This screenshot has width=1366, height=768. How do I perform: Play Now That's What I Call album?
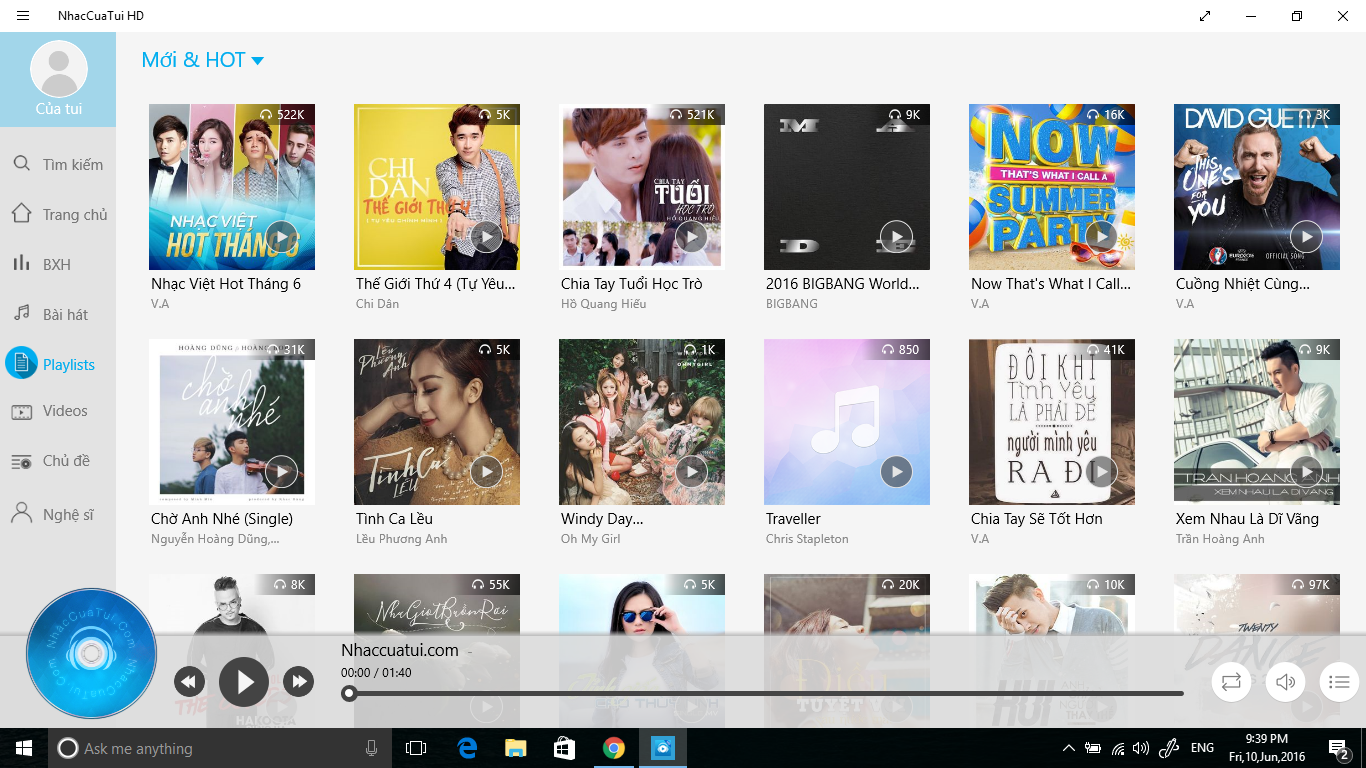pyautogui.click(x=1102, y=237)
